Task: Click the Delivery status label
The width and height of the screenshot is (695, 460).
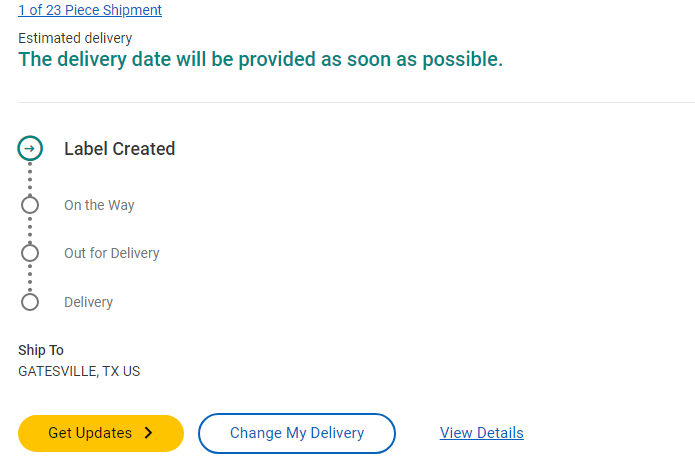Action: click(x=88, y=302)
